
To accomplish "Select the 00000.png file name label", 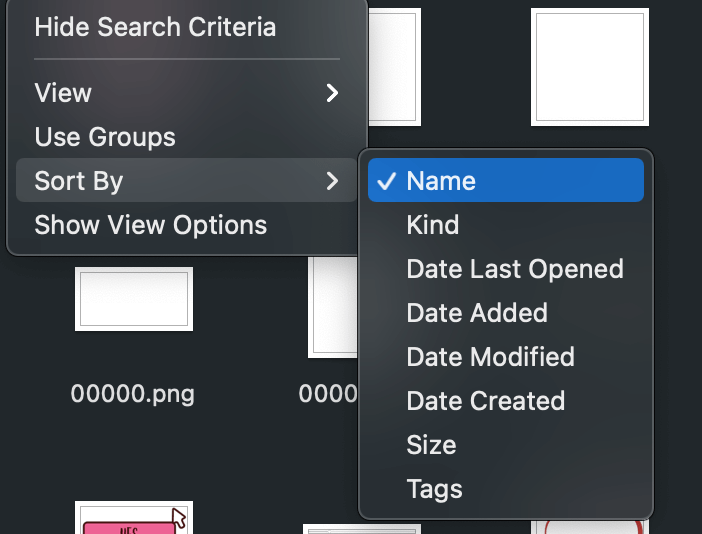I will [133, 394].
